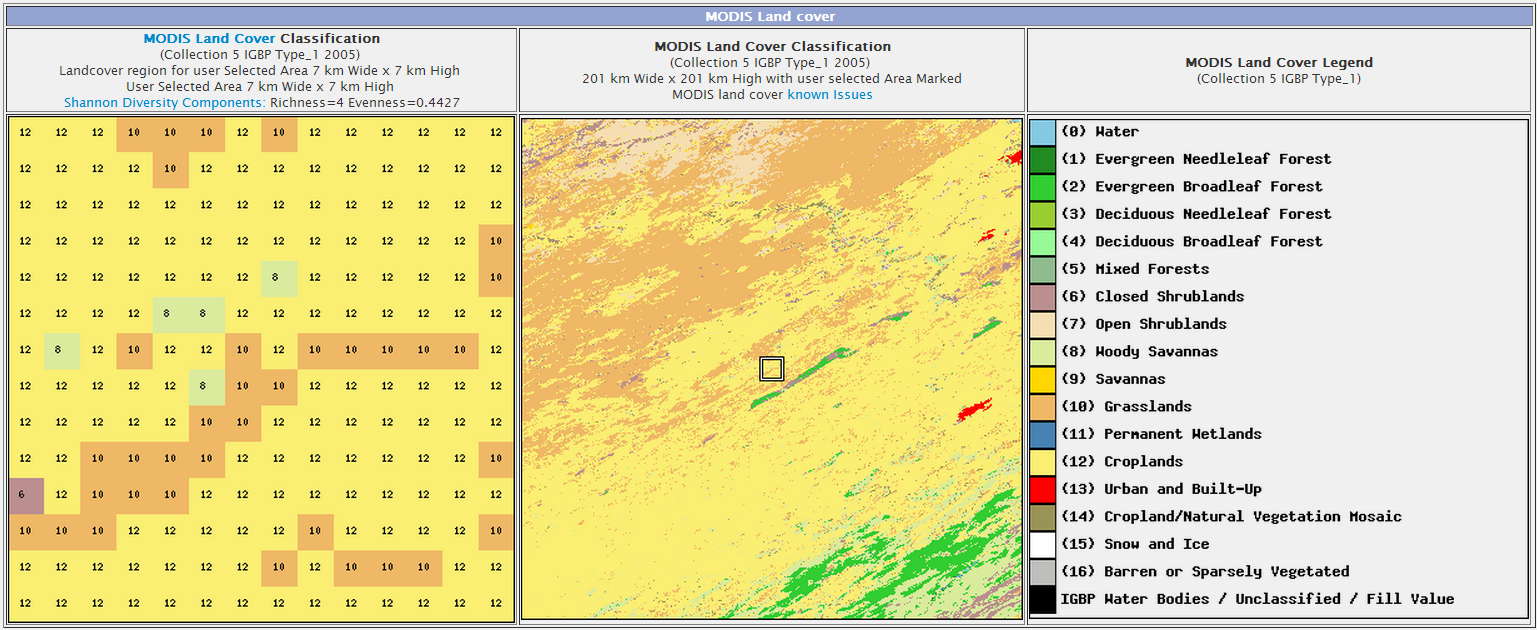Click Cropland/Natural Vegetation Mosaic swatch
This screenshot has height=630, width=1537.
tap(1043, 517)
